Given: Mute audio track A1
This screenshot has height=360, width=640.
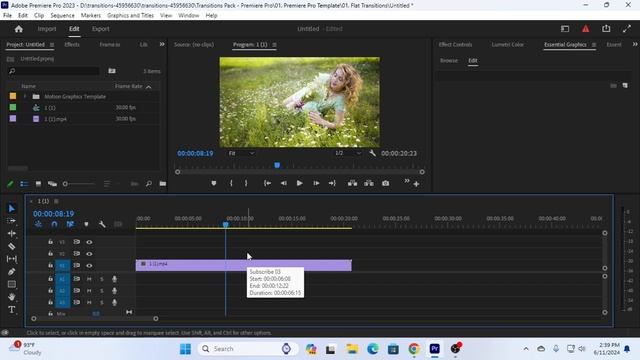Looking at the screenshot, I should tap(89, 279).
